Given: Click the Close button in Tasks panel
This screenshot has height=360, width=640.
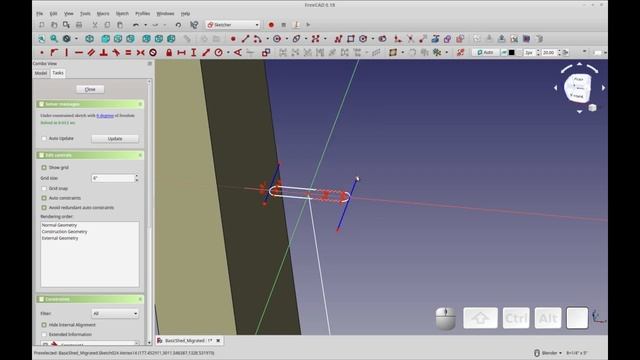Looking at the screenshot, I should click(90, 89).
